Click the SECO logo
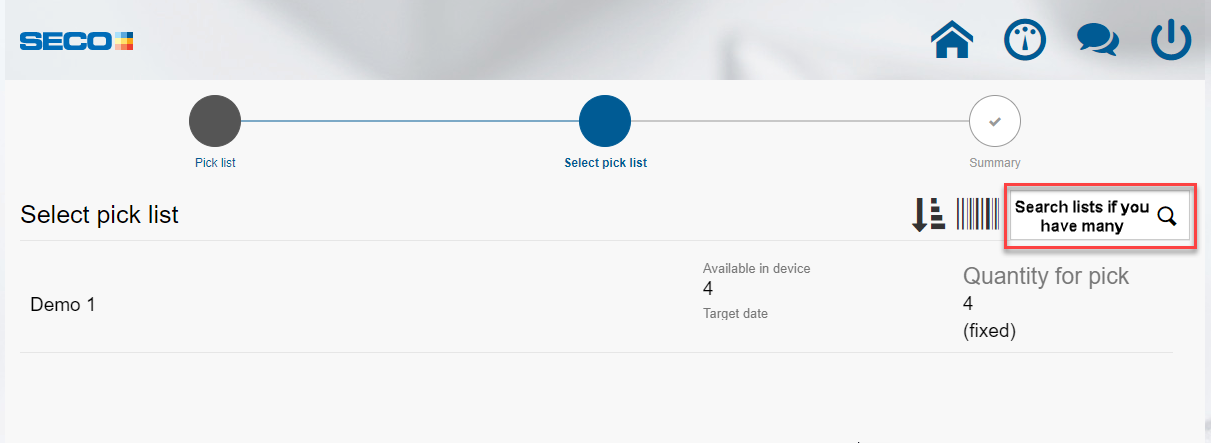The width and height of the screenshot is (1211, 443). (76, 41)
